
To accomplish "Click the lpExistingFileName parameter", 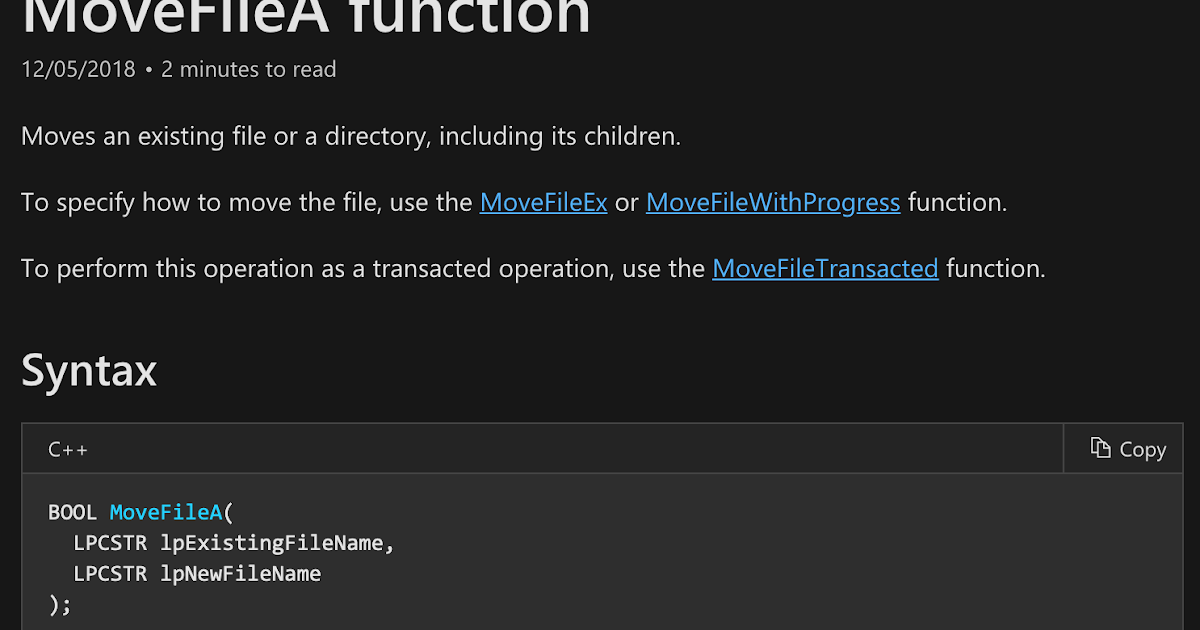I will tap(272, 544).
